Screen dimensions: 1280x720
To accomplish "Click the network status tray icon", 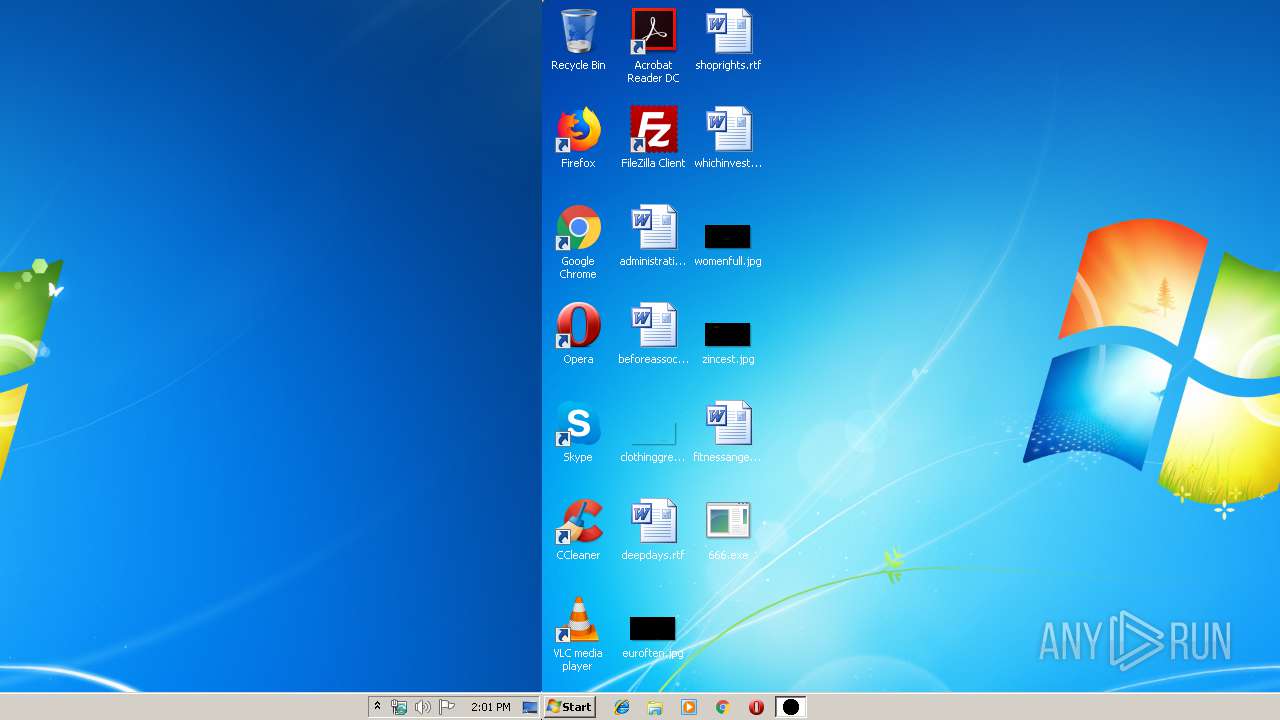I will click(399, 707).
